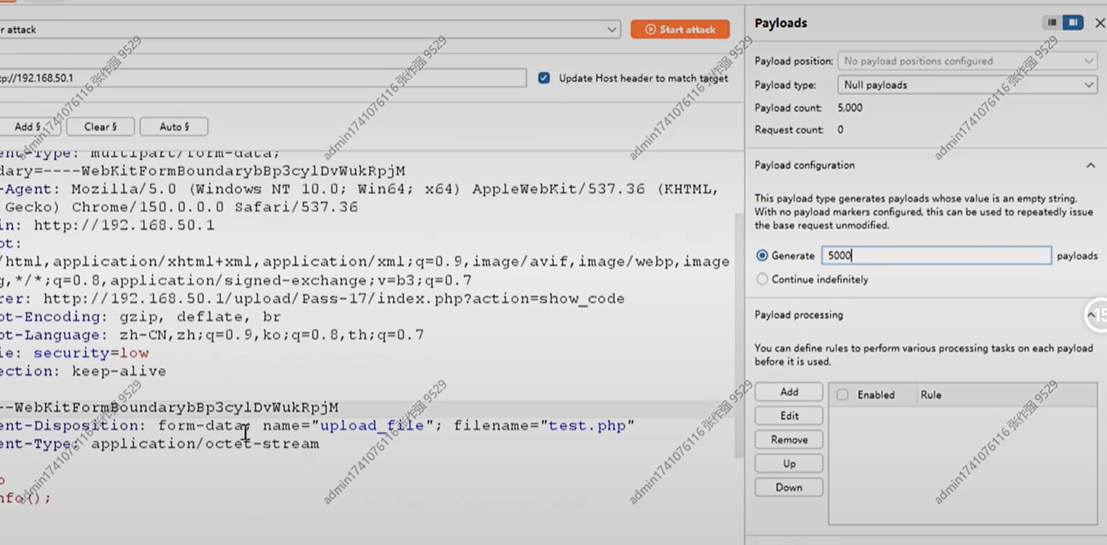Click the keep-alive connection value
This screenshot has width=1107, height=545.
(x=119, y=371)
